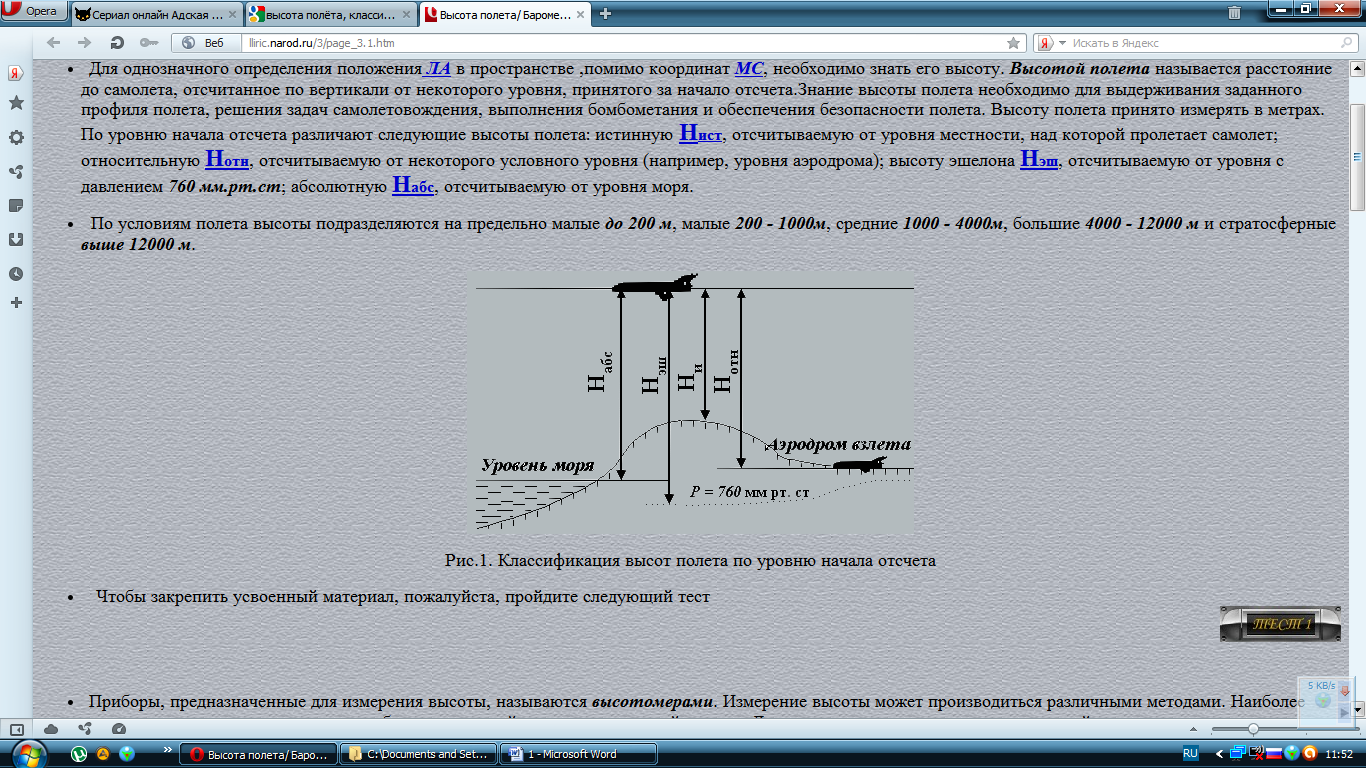
Task: Follow the Нэш link
Action: pos(1039,160)
